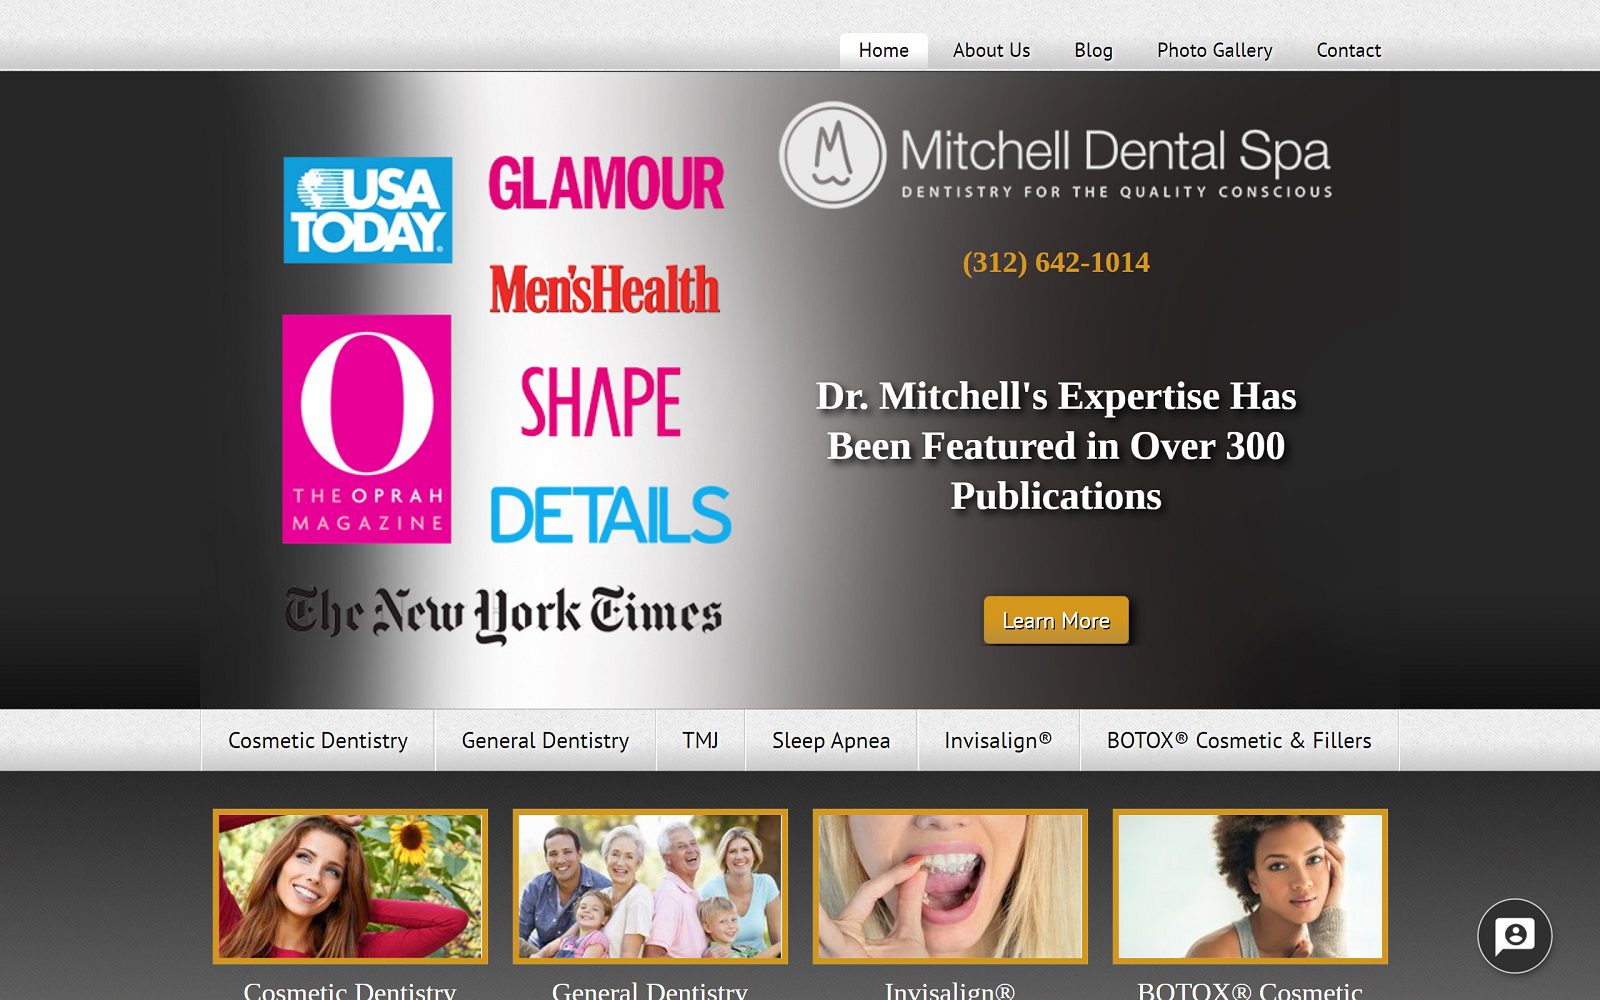Click the 'Featured in Over 300 Publications' headline
The height and width of the screenshot is (1000, 1600).
1056,446
